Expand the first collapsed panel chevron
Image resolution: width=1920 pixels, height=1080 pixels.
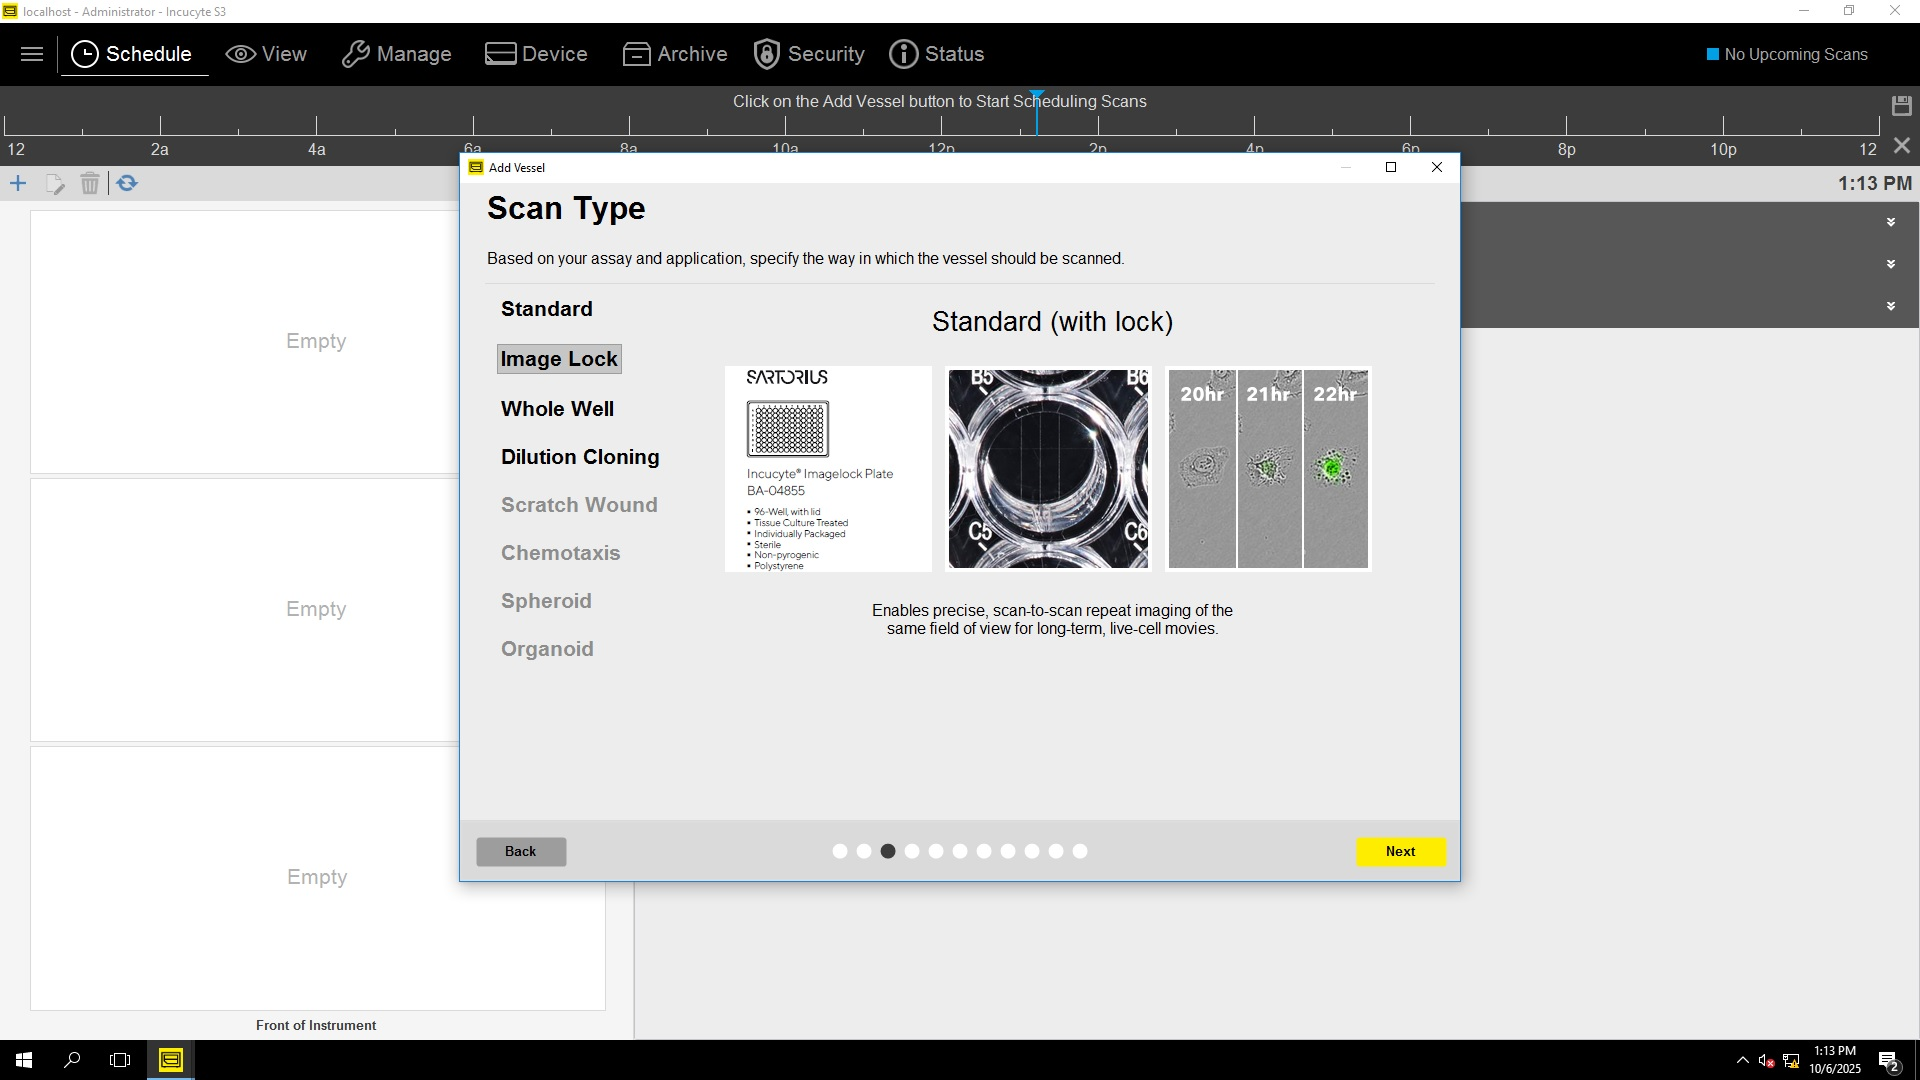(1890, 222)
